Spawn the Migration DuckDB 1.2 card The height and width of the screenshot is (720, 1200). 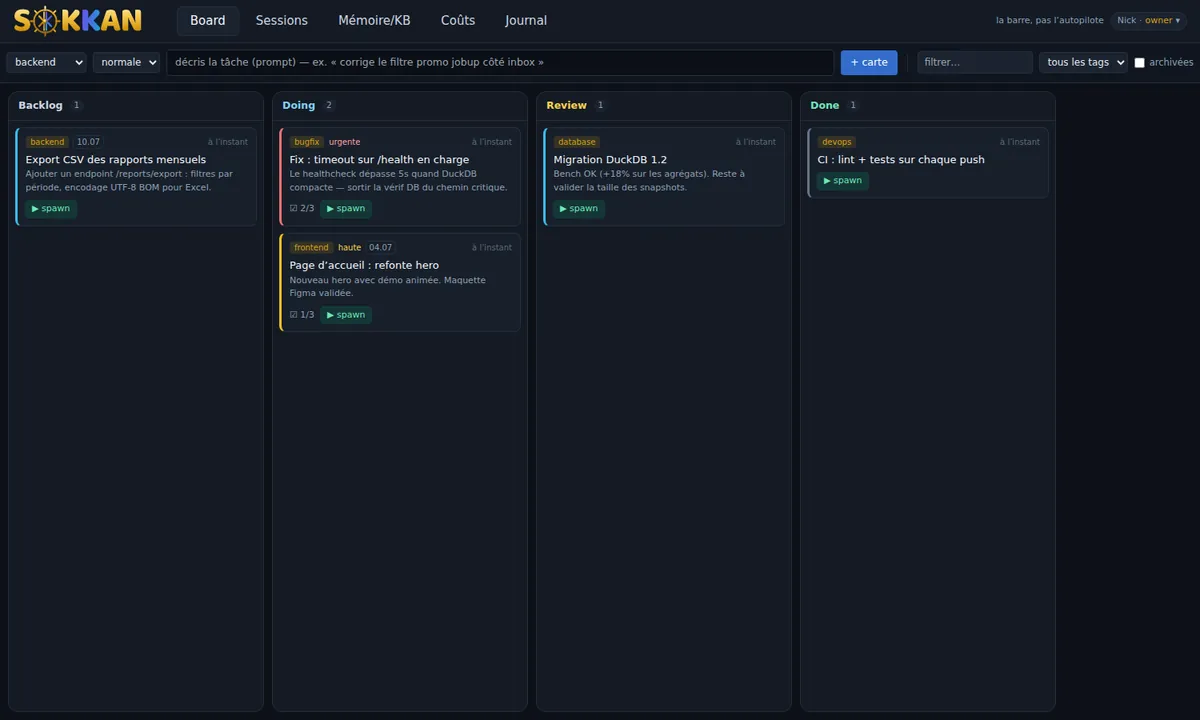[579, 209]
